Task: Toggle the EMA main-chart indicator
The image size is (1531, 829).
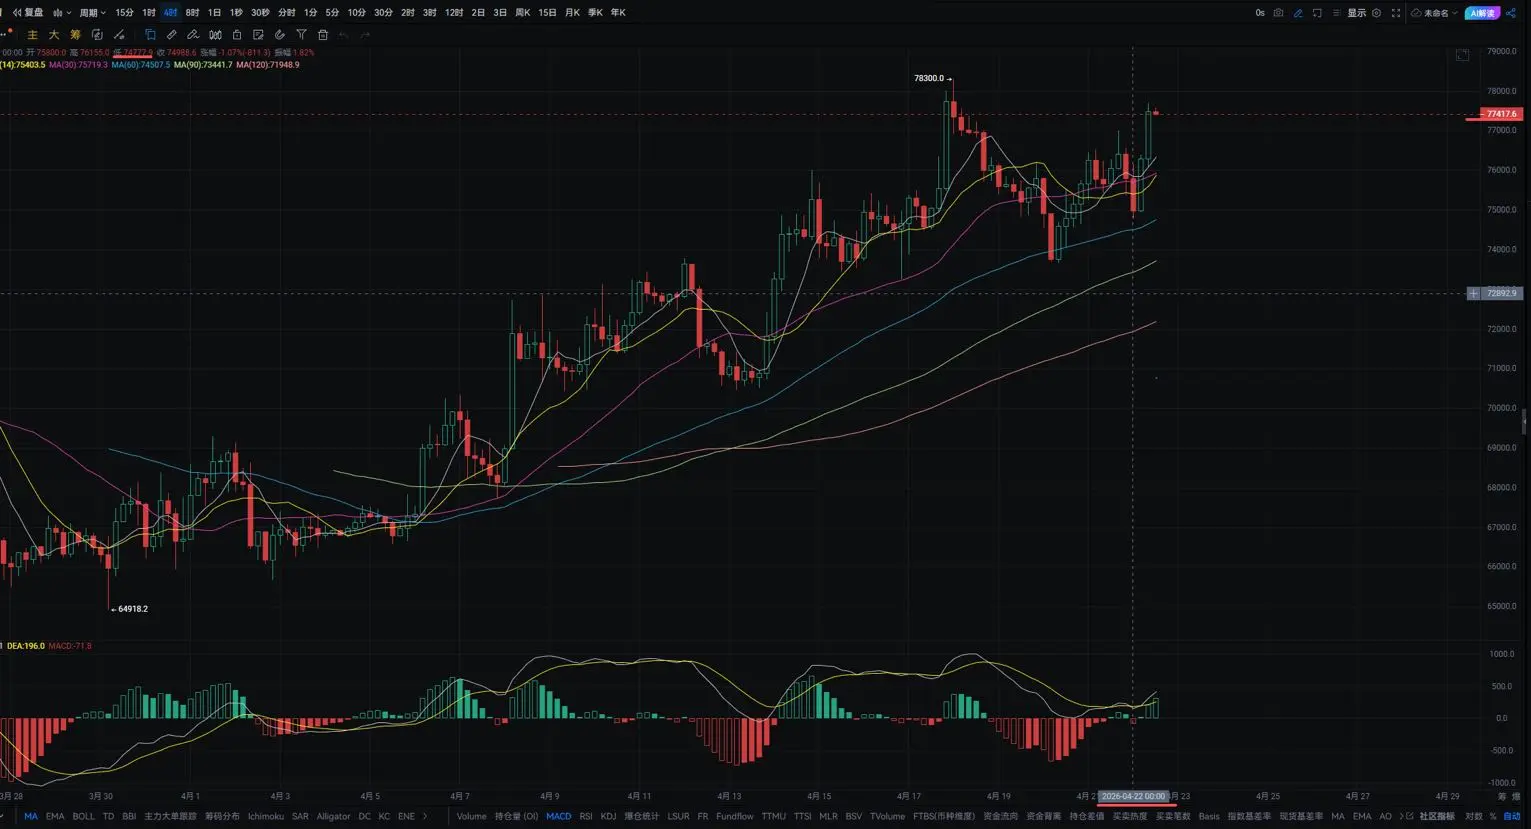Action: pyautogui.click(x=55, y=816)
